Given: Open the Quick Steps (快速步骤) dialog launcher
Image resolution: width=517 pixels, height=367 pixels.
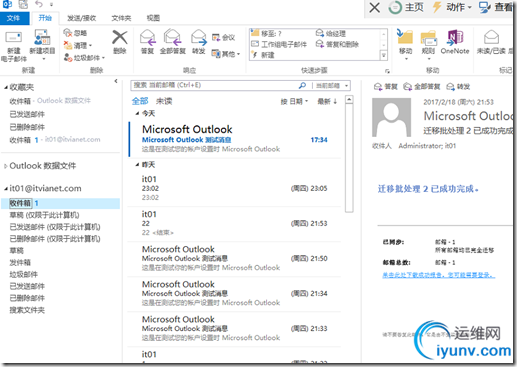Looking at the screenshot, I should [387, 71].
